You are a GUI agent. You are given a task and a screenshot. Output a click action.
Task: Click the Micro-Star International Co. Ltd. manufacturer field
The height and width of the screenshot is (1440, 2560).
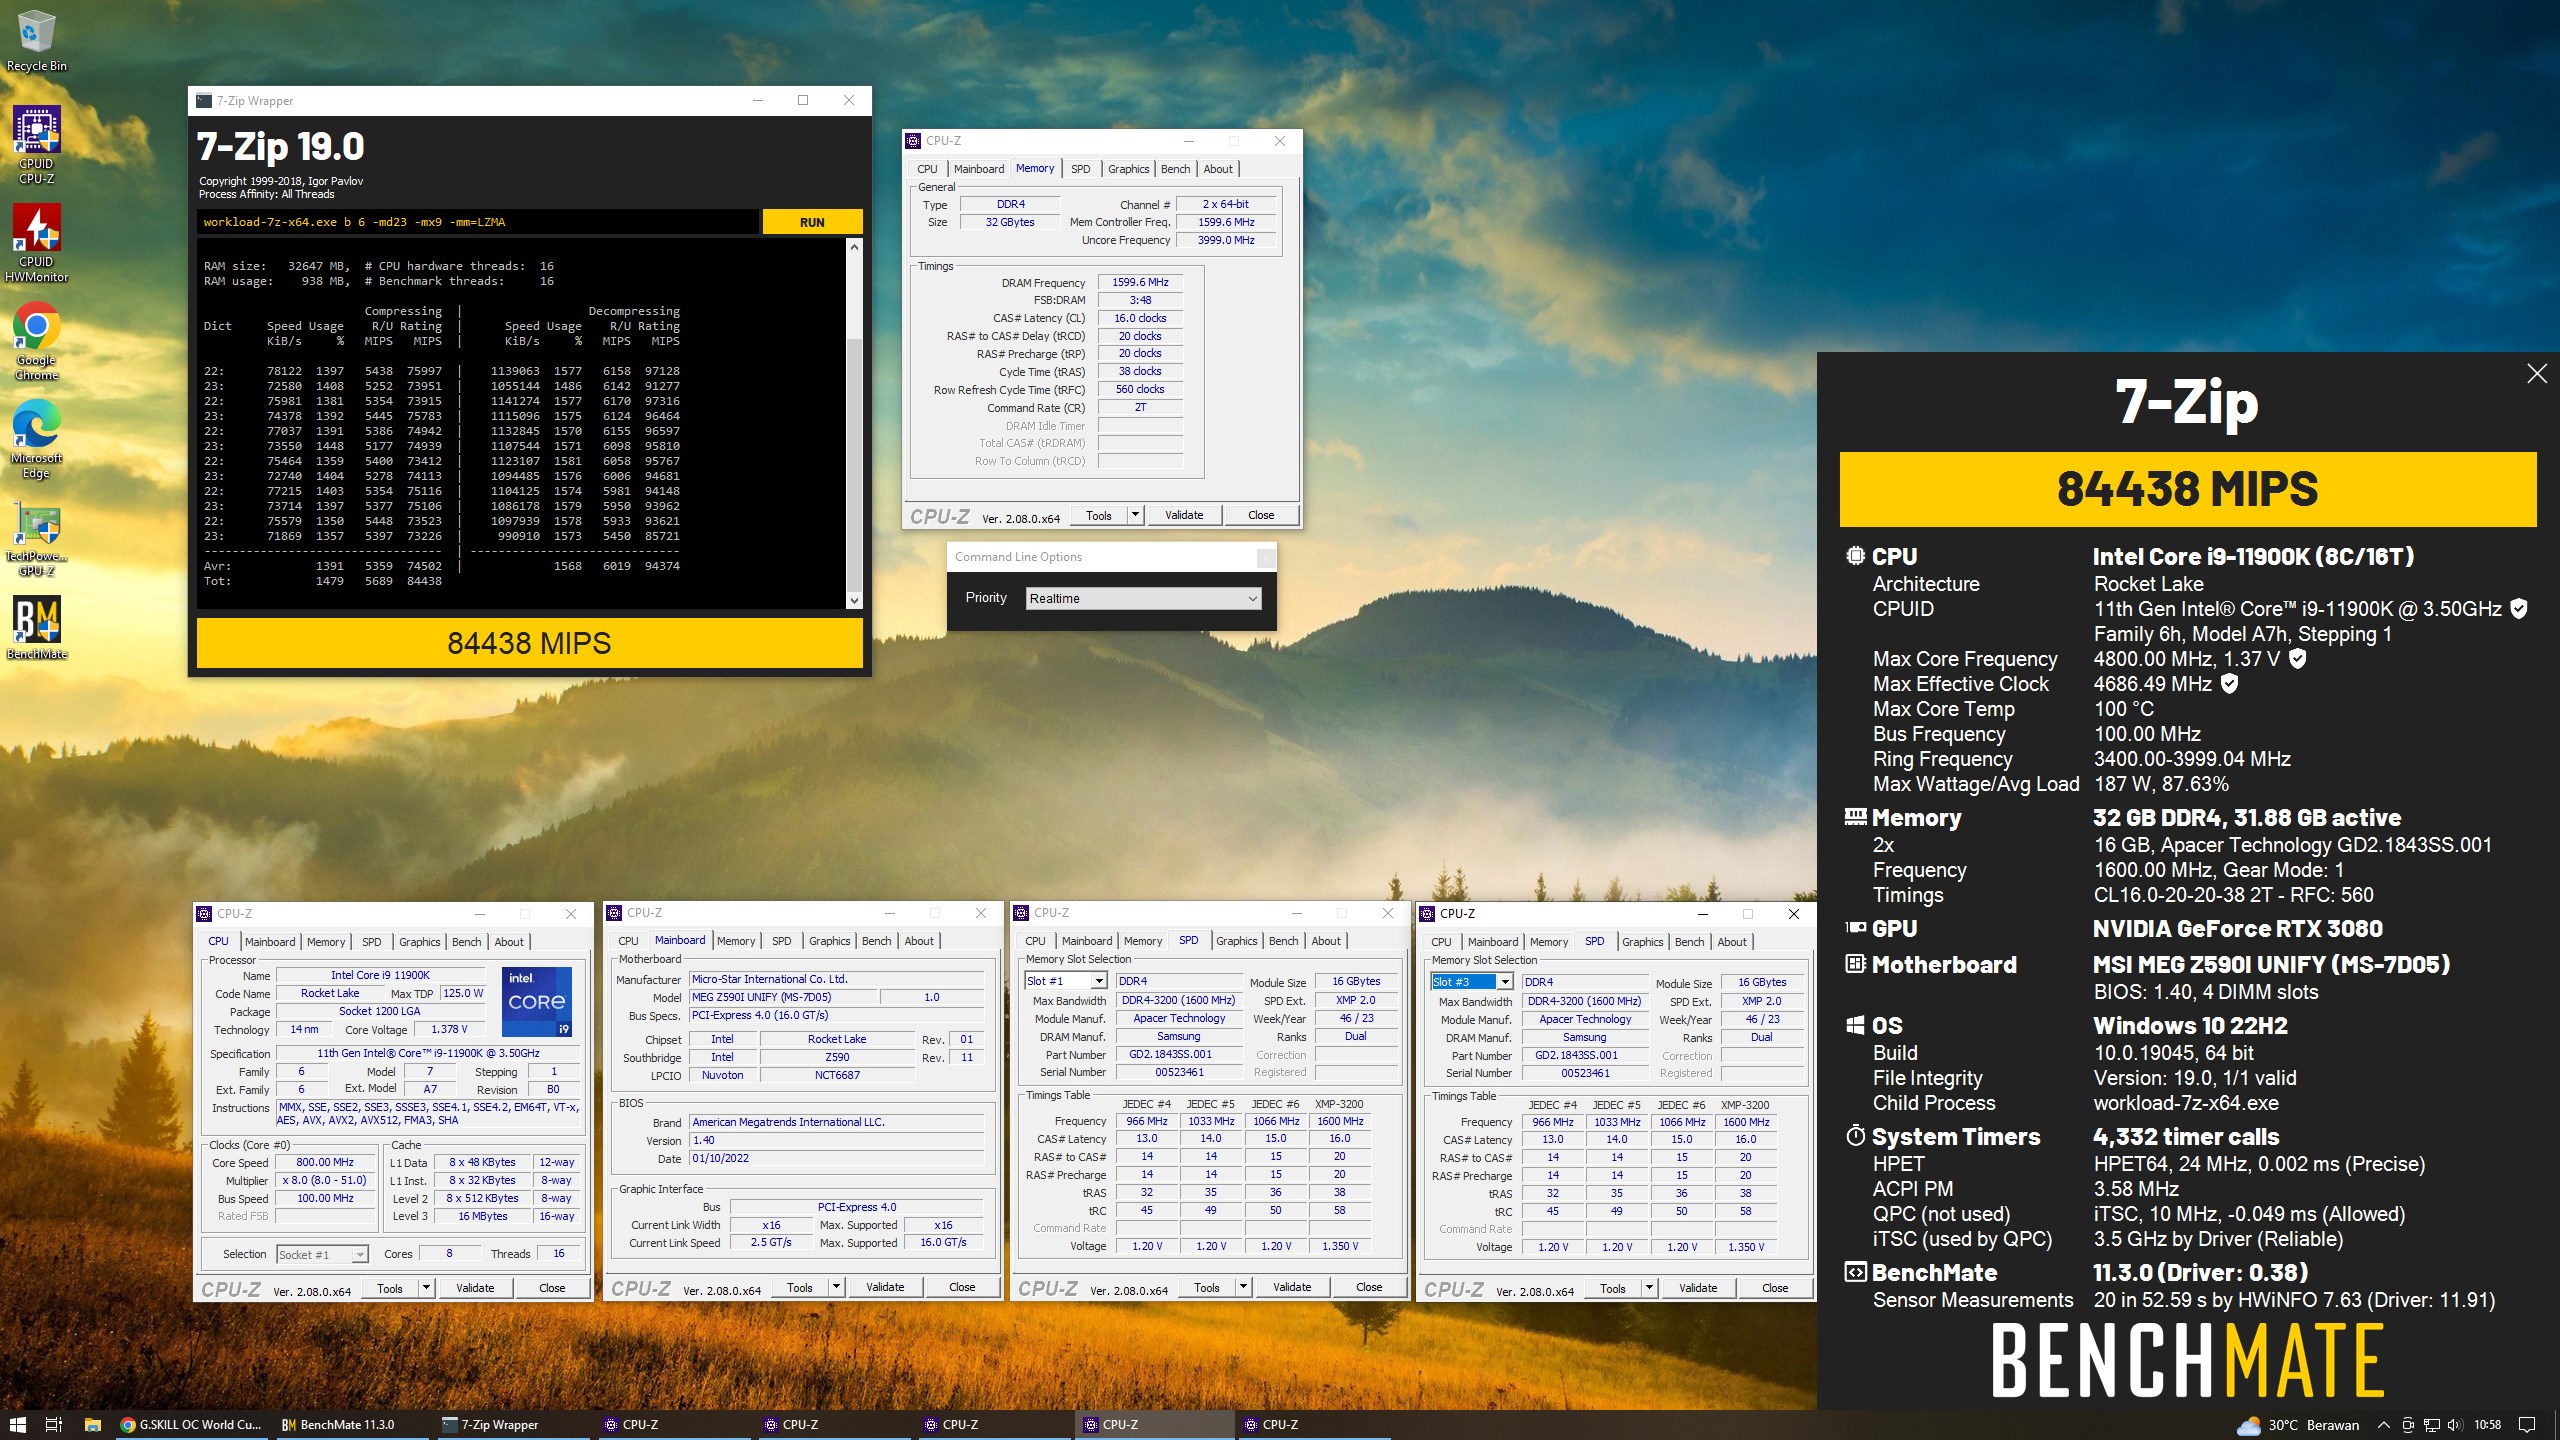[x=836, y=979]
